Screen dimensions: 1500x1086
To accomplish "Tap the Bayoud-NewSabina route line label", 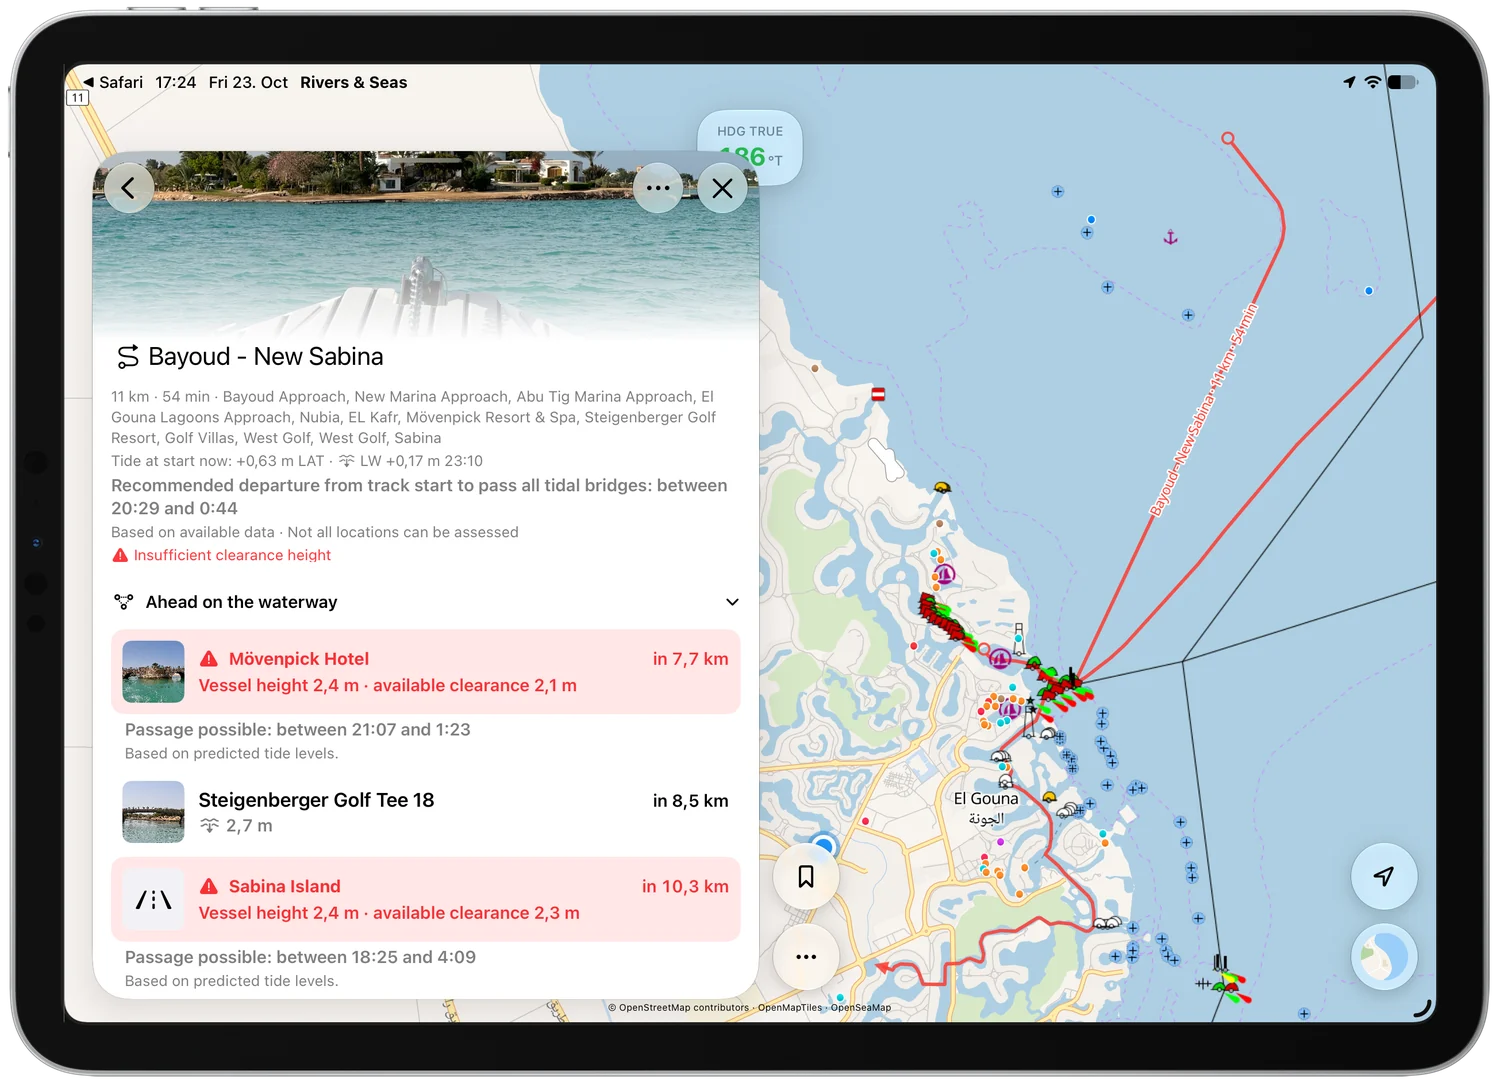I will 1203,411.
